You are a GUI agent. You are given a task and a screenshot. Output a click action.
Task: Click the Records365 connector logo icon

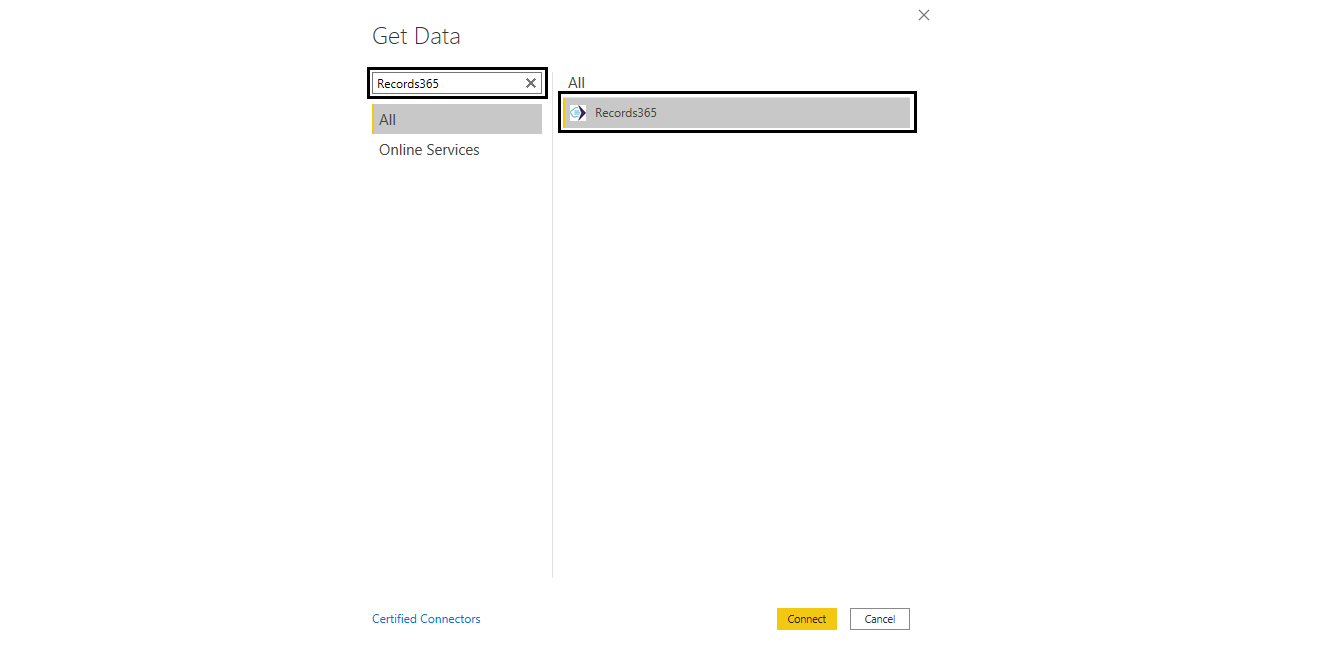click(578, 113)
